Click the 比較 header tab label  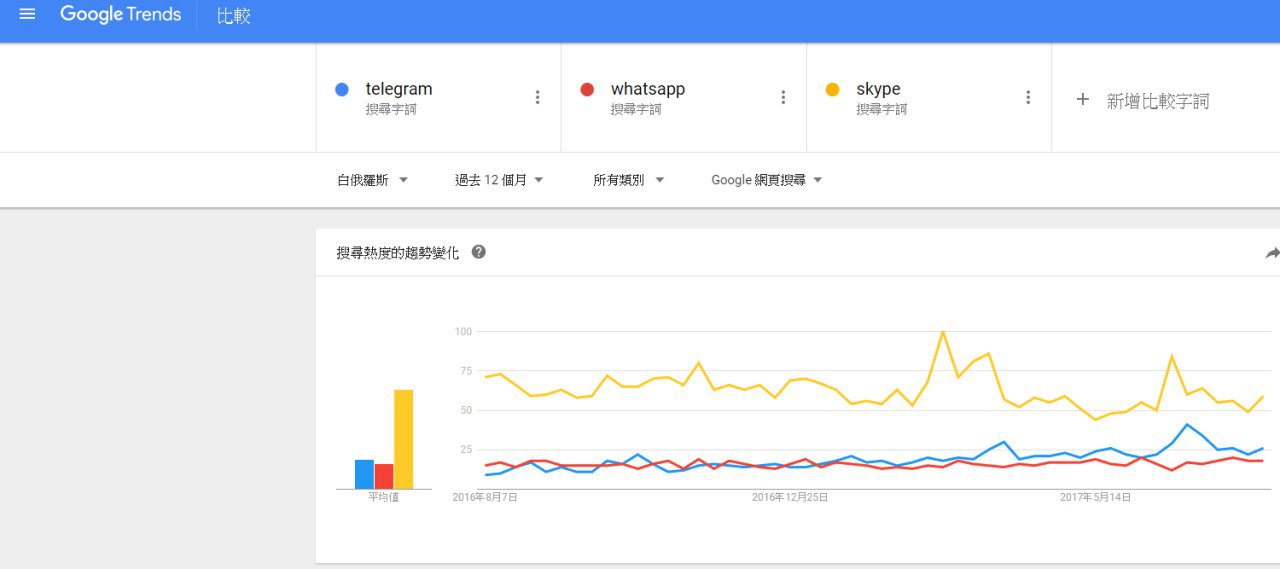point(234,16)
